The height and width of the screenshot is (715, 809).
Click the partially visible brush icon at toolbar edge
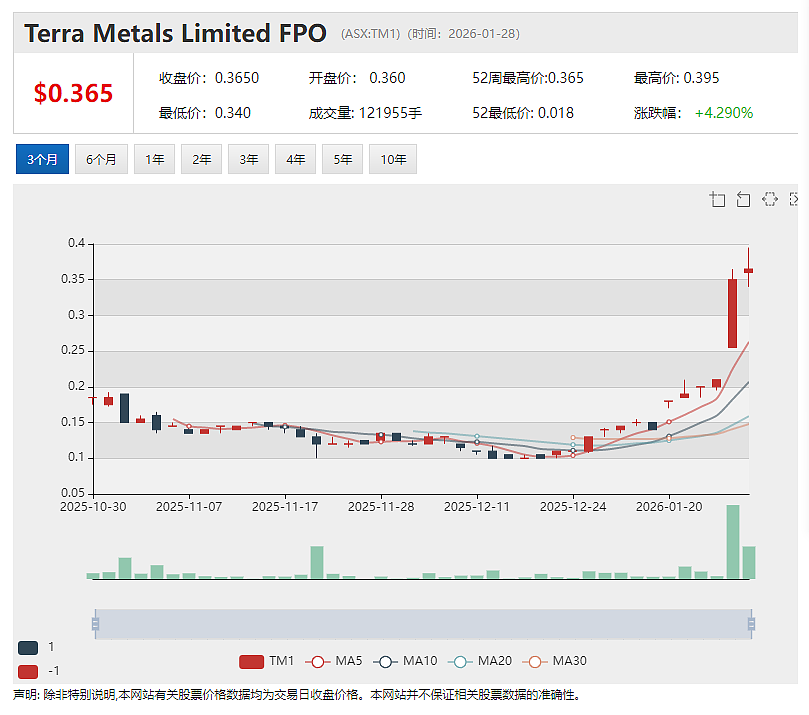[794, 199]
